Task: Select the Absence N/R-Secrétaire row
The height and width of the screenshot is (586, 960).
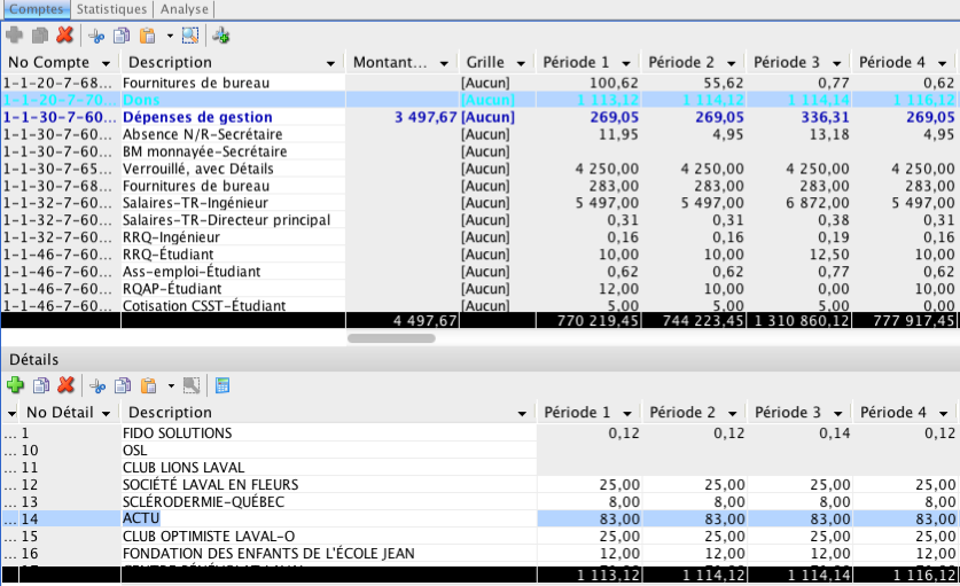Action: (x=480, y=134)
